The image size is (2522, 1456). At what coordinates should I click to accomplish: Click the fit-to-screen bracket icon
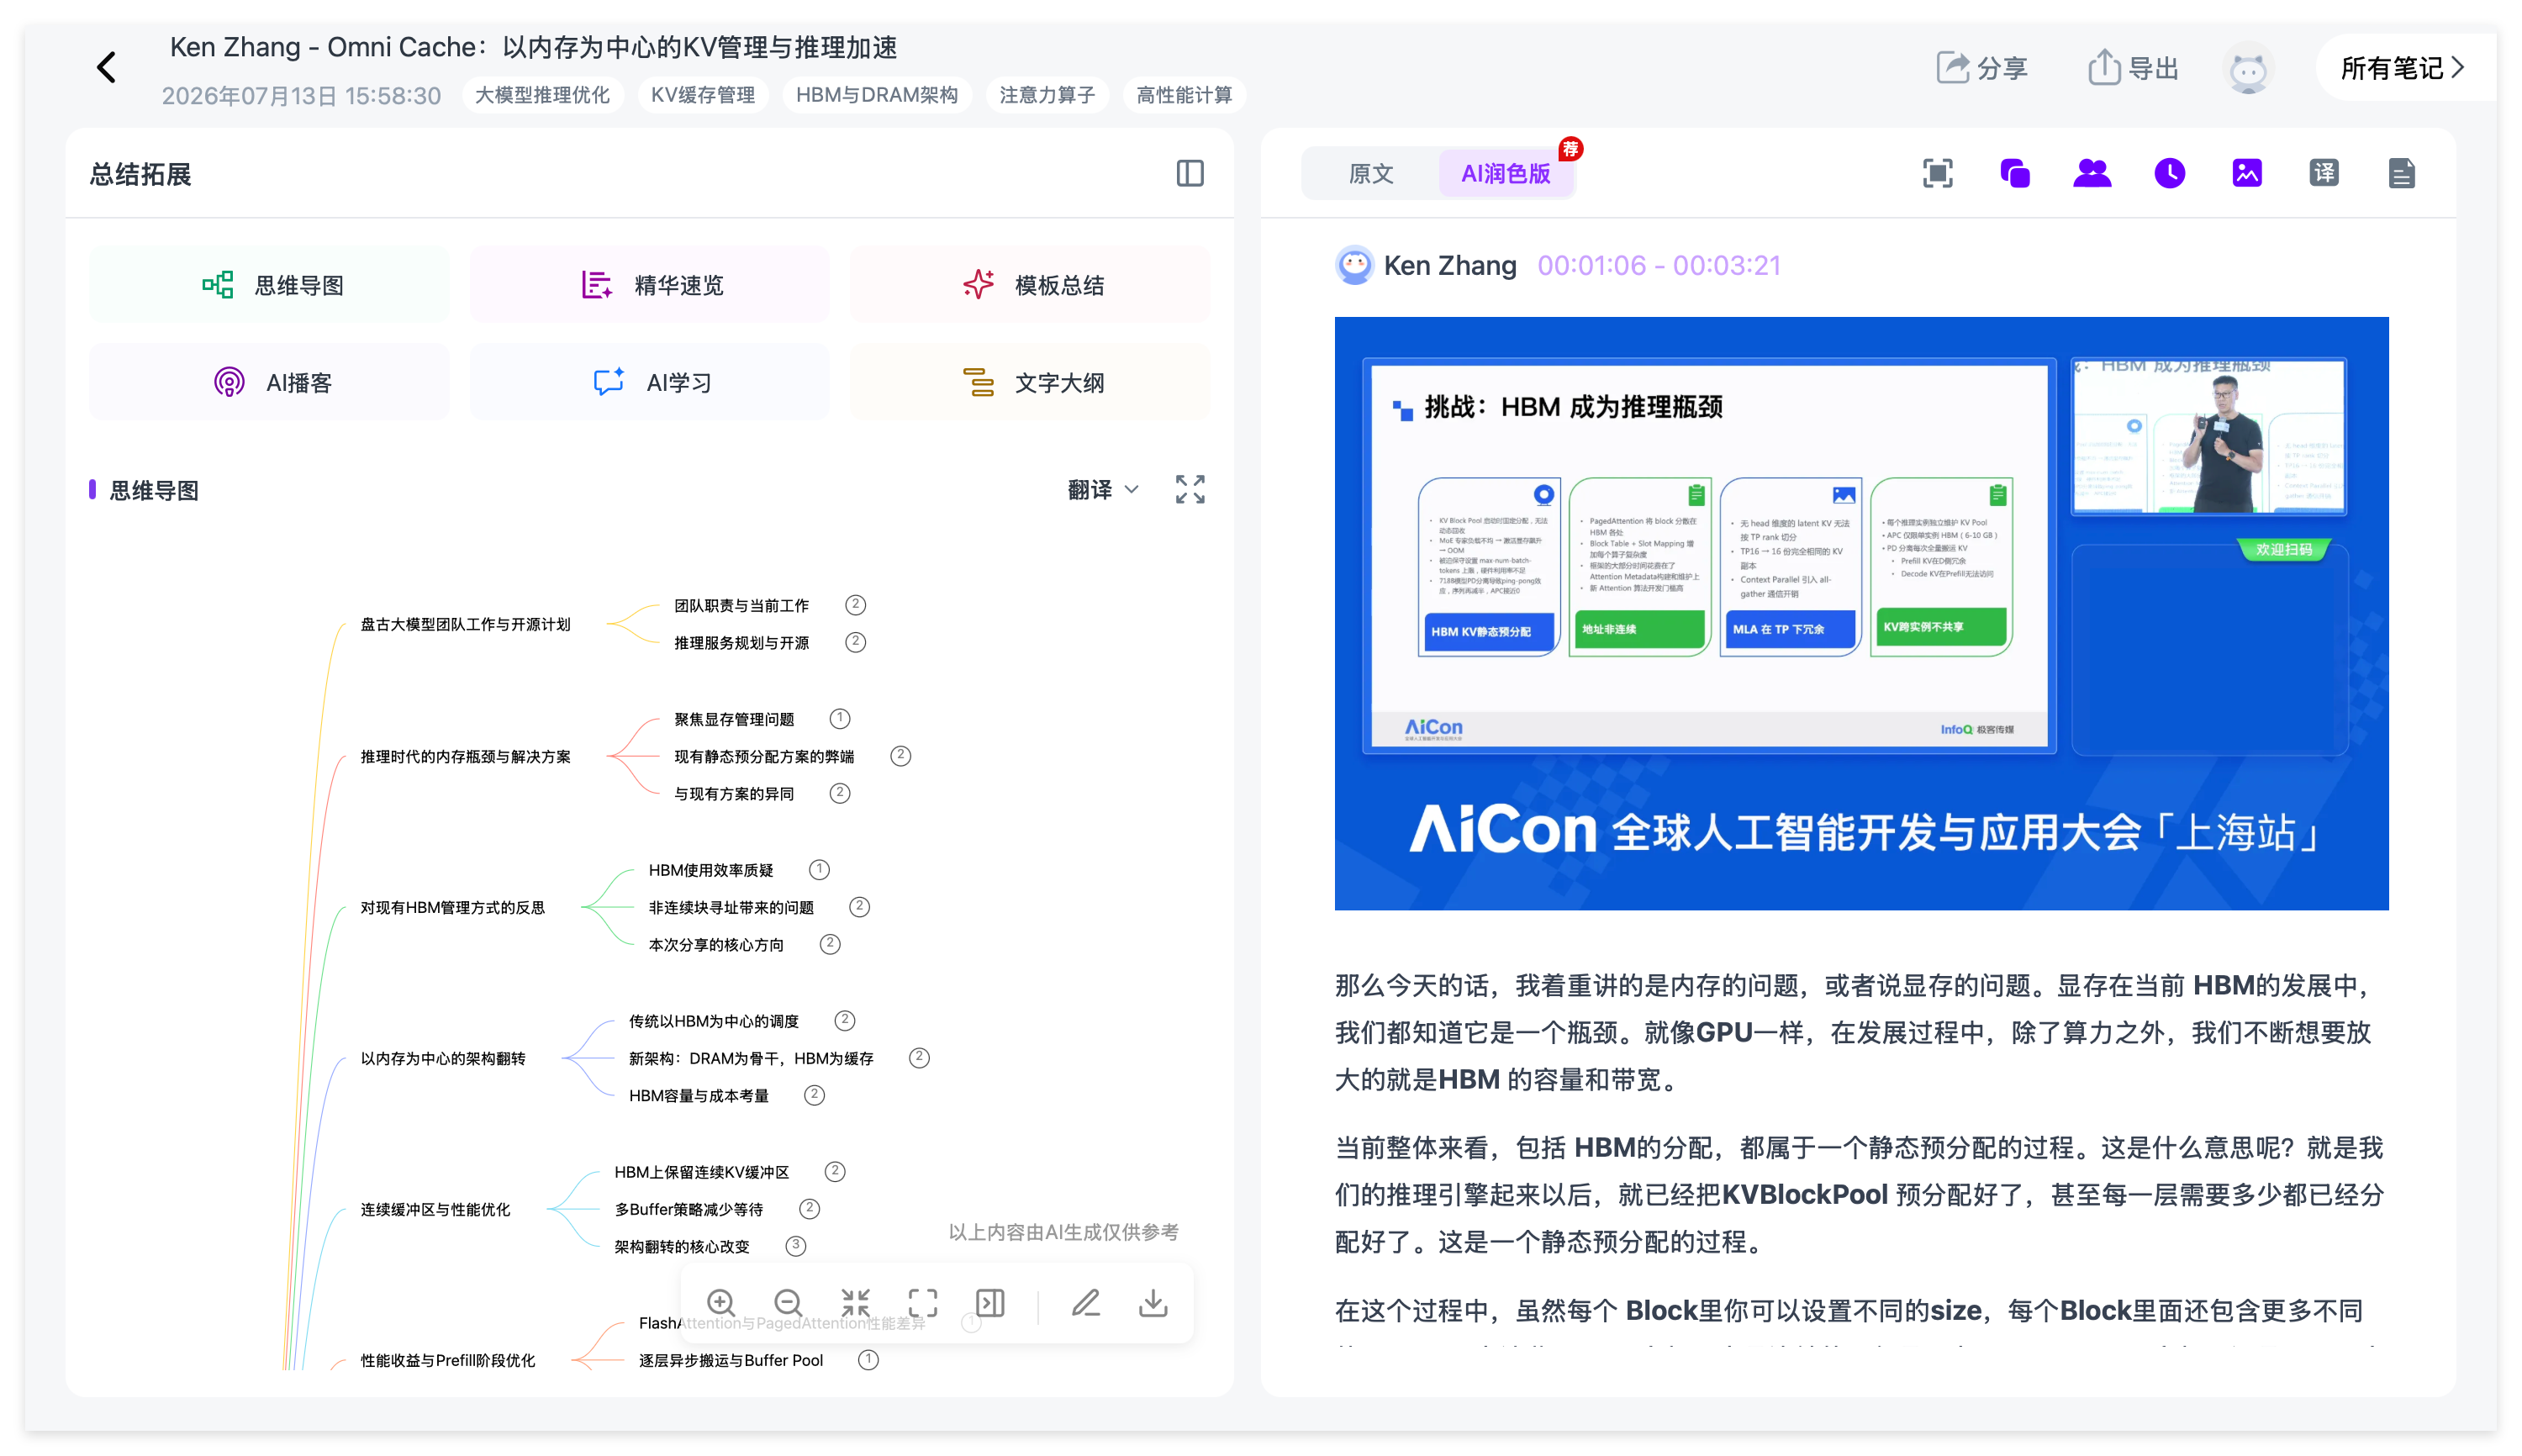[x=922, y=1303]
